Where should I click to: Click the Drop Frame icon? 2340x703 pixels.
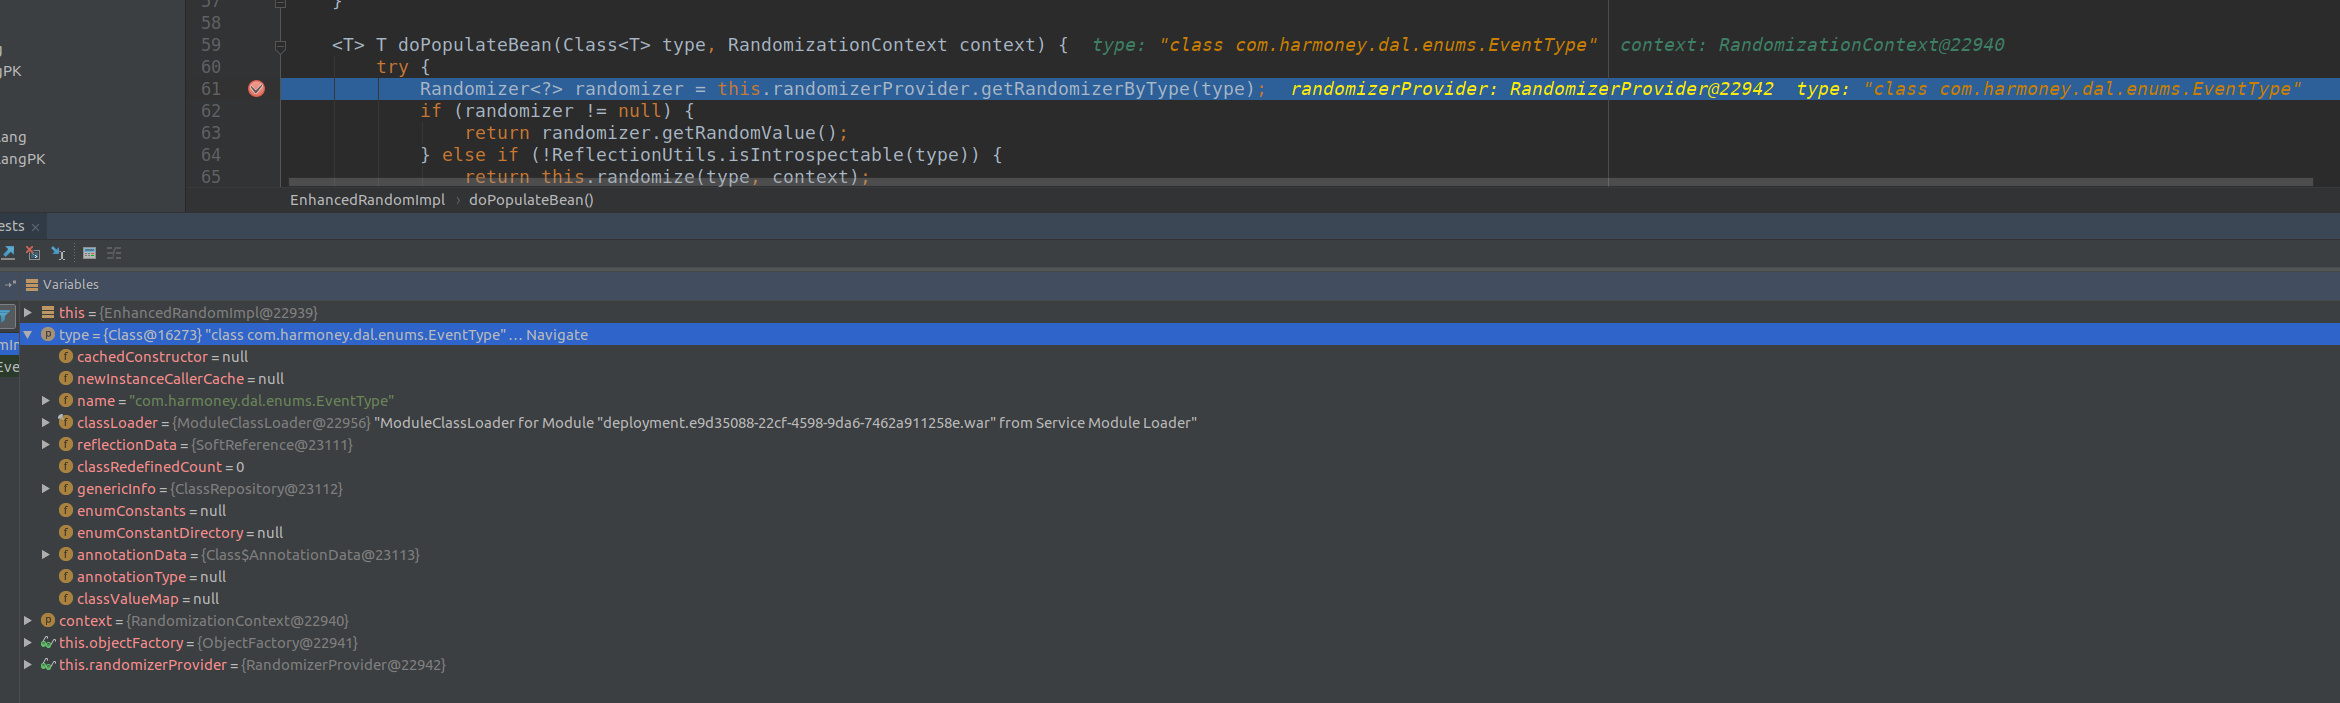click(x=33, y=253)
